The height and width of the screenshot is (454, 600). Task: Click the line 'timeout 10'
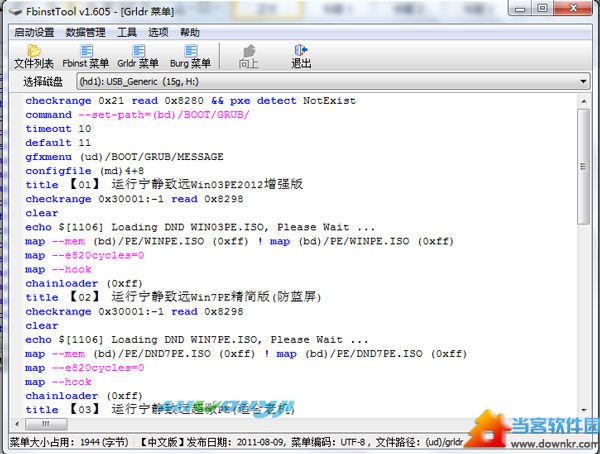58,129
